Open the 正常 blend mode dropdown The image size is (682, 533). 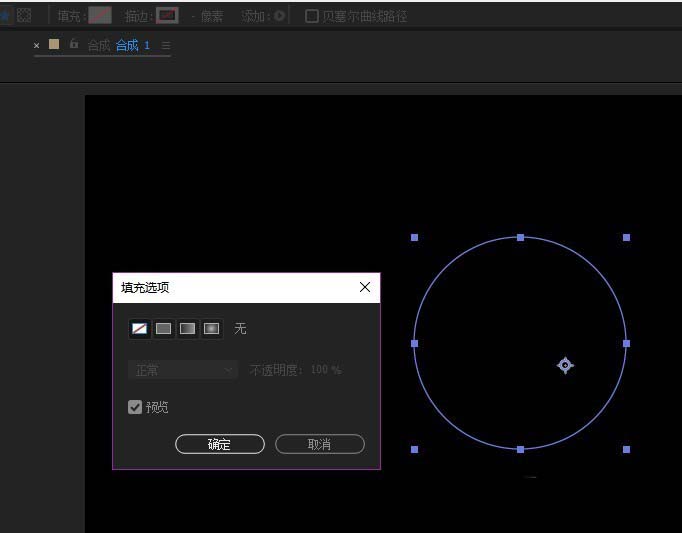click(x=182, y=370)
